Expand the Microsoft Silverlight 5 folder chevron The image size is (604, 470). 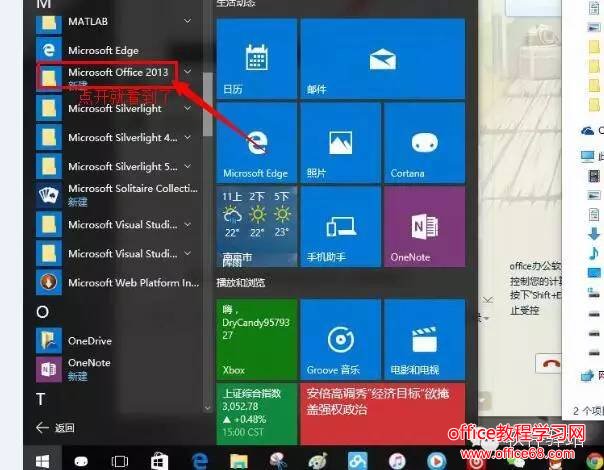point(188,166)
